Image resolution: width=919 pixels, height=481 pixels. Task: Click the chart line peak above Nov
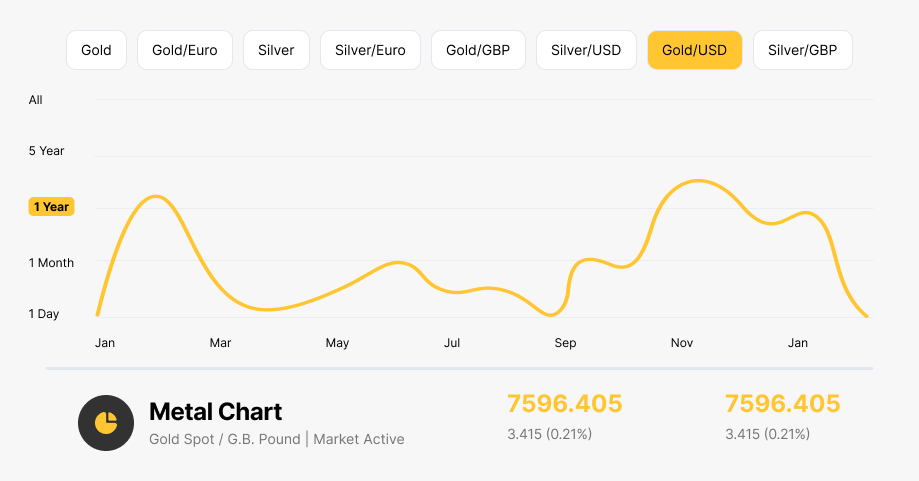coord(696,181)
